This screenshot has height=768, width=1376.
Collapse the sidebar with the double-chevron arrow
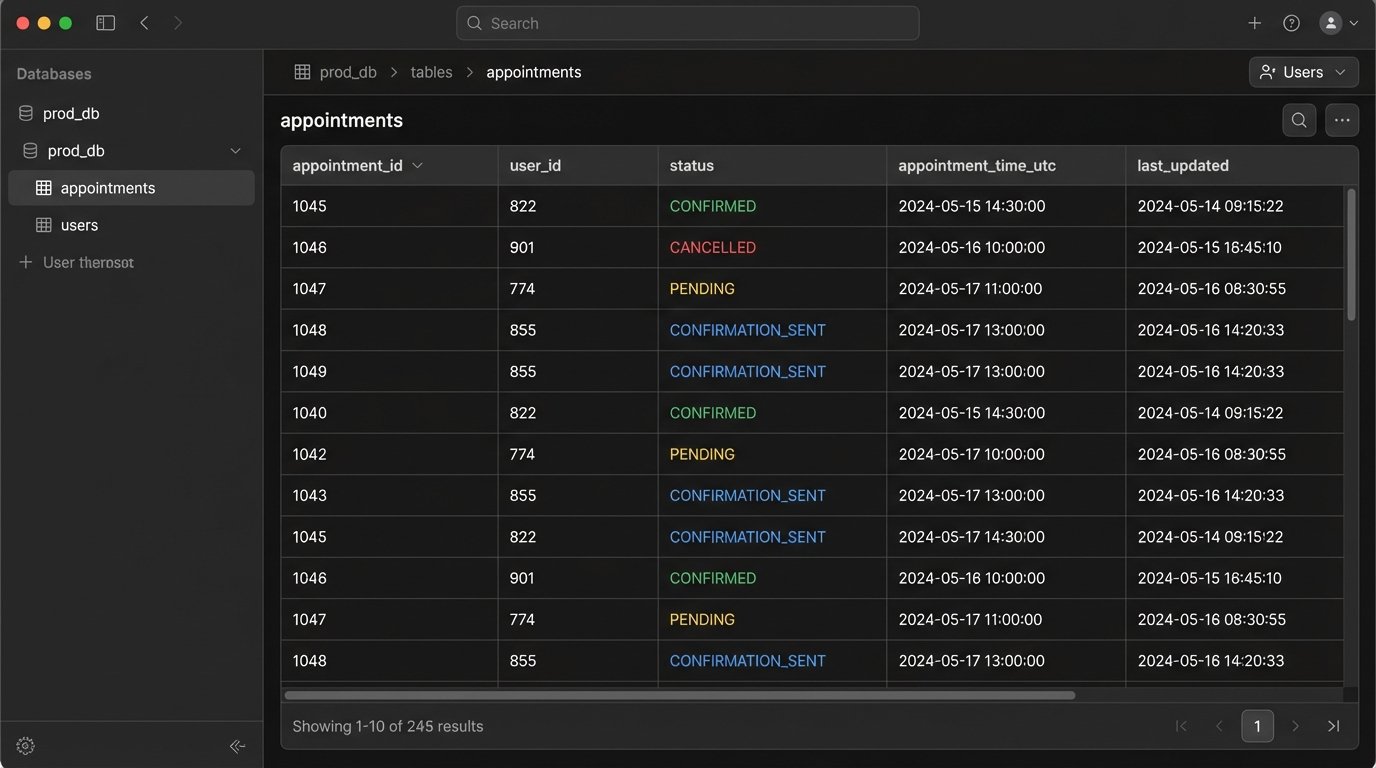(x=238, y=745)
